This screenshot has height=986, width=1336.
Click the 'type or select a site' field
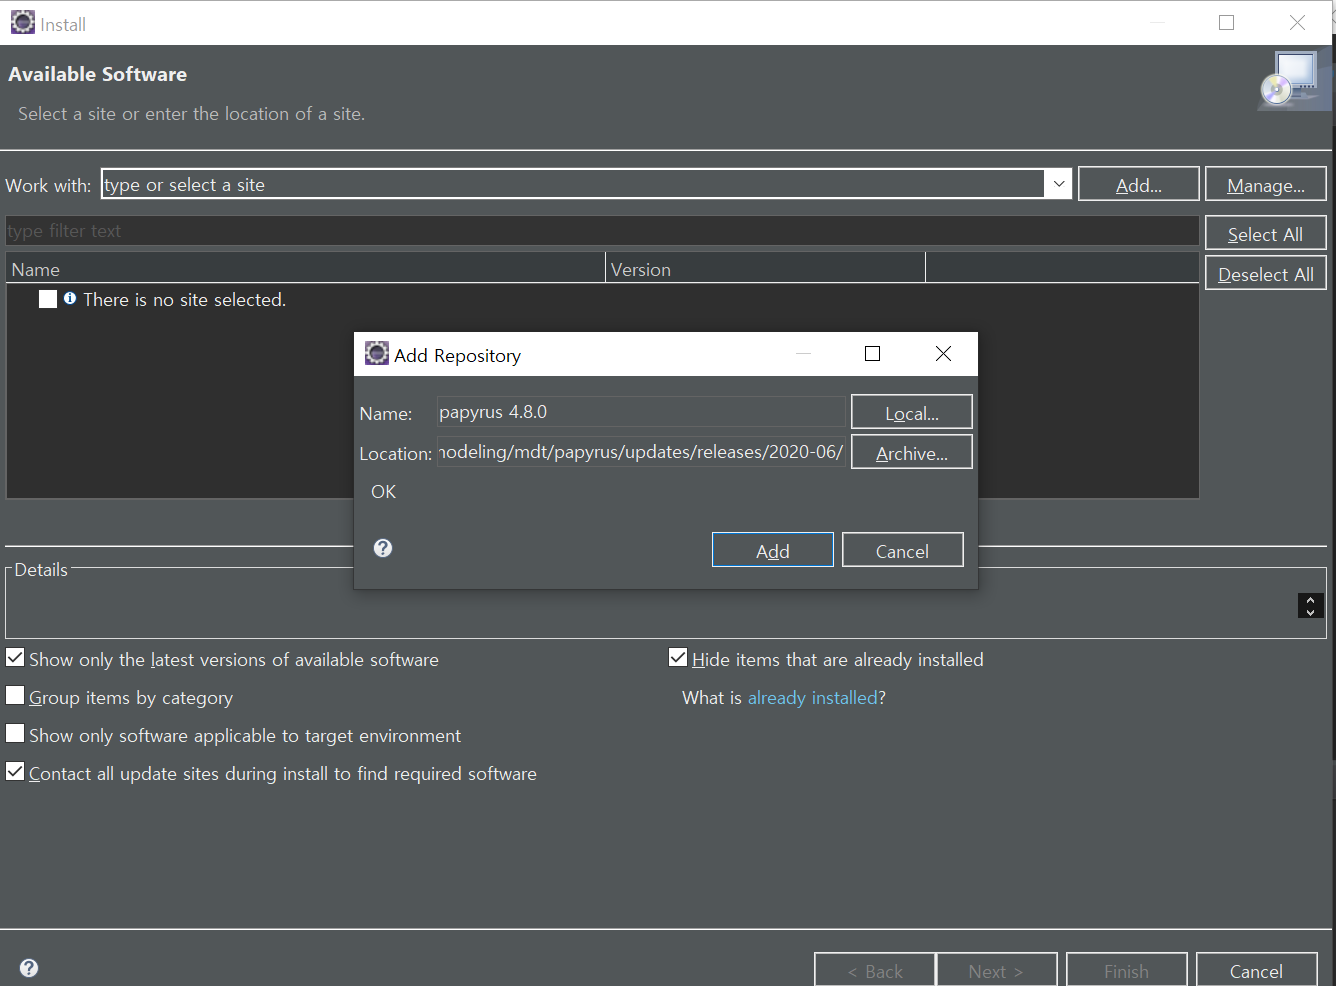(x=575, y=184)
